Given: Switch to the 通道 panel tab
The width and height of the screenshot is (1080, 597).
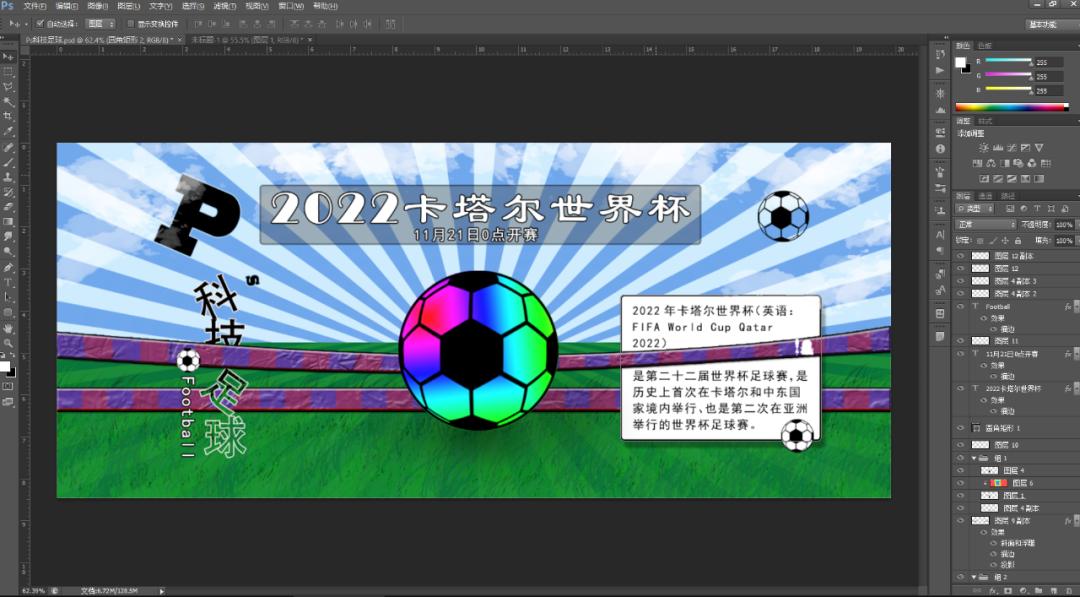Looking at the screenshot, I should [985, 196].
